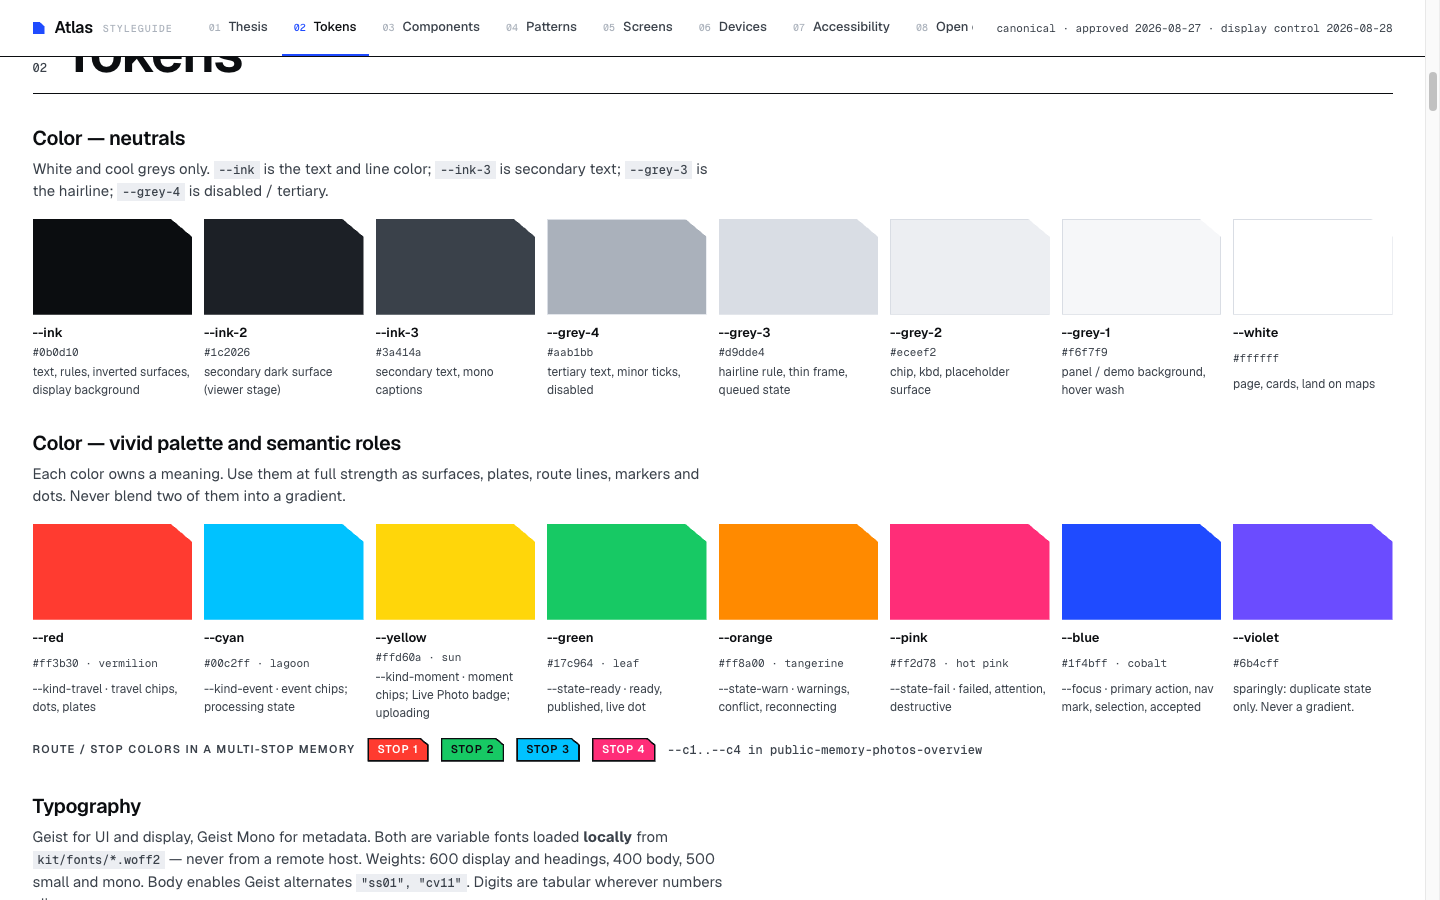The height and width of the screenshot is (900, 1440).
Task: Go to the Accessibility tab
Action: pyautogui.click(x=841, y=27)
